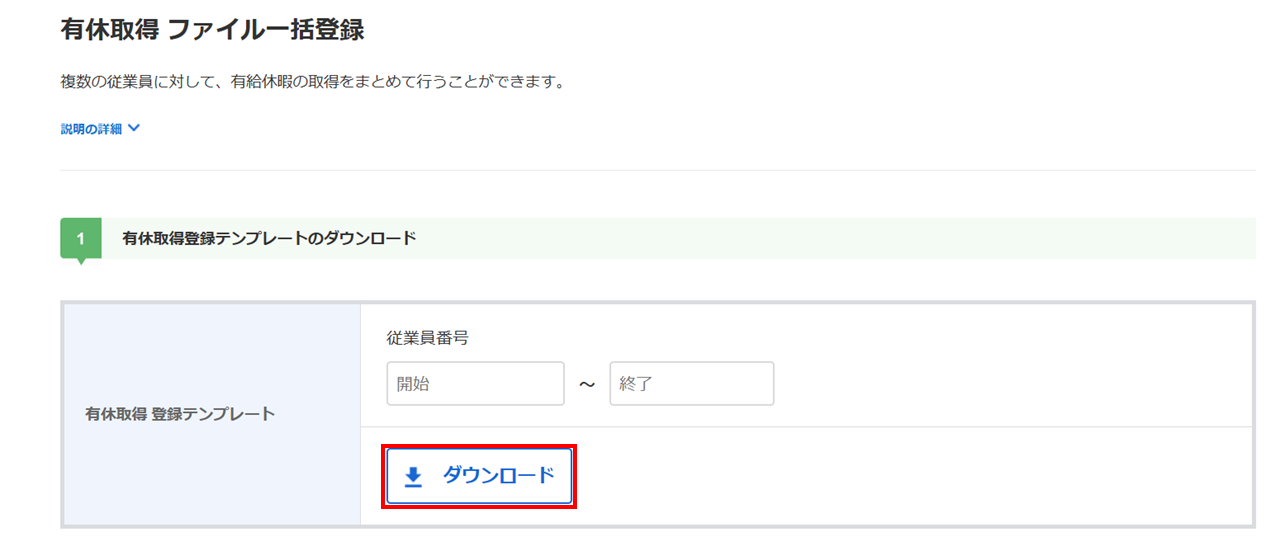1280x546 pixels.
Task: Click the pointer triangle under step badge
Action: pyautogui.click(x=81, y=261)
